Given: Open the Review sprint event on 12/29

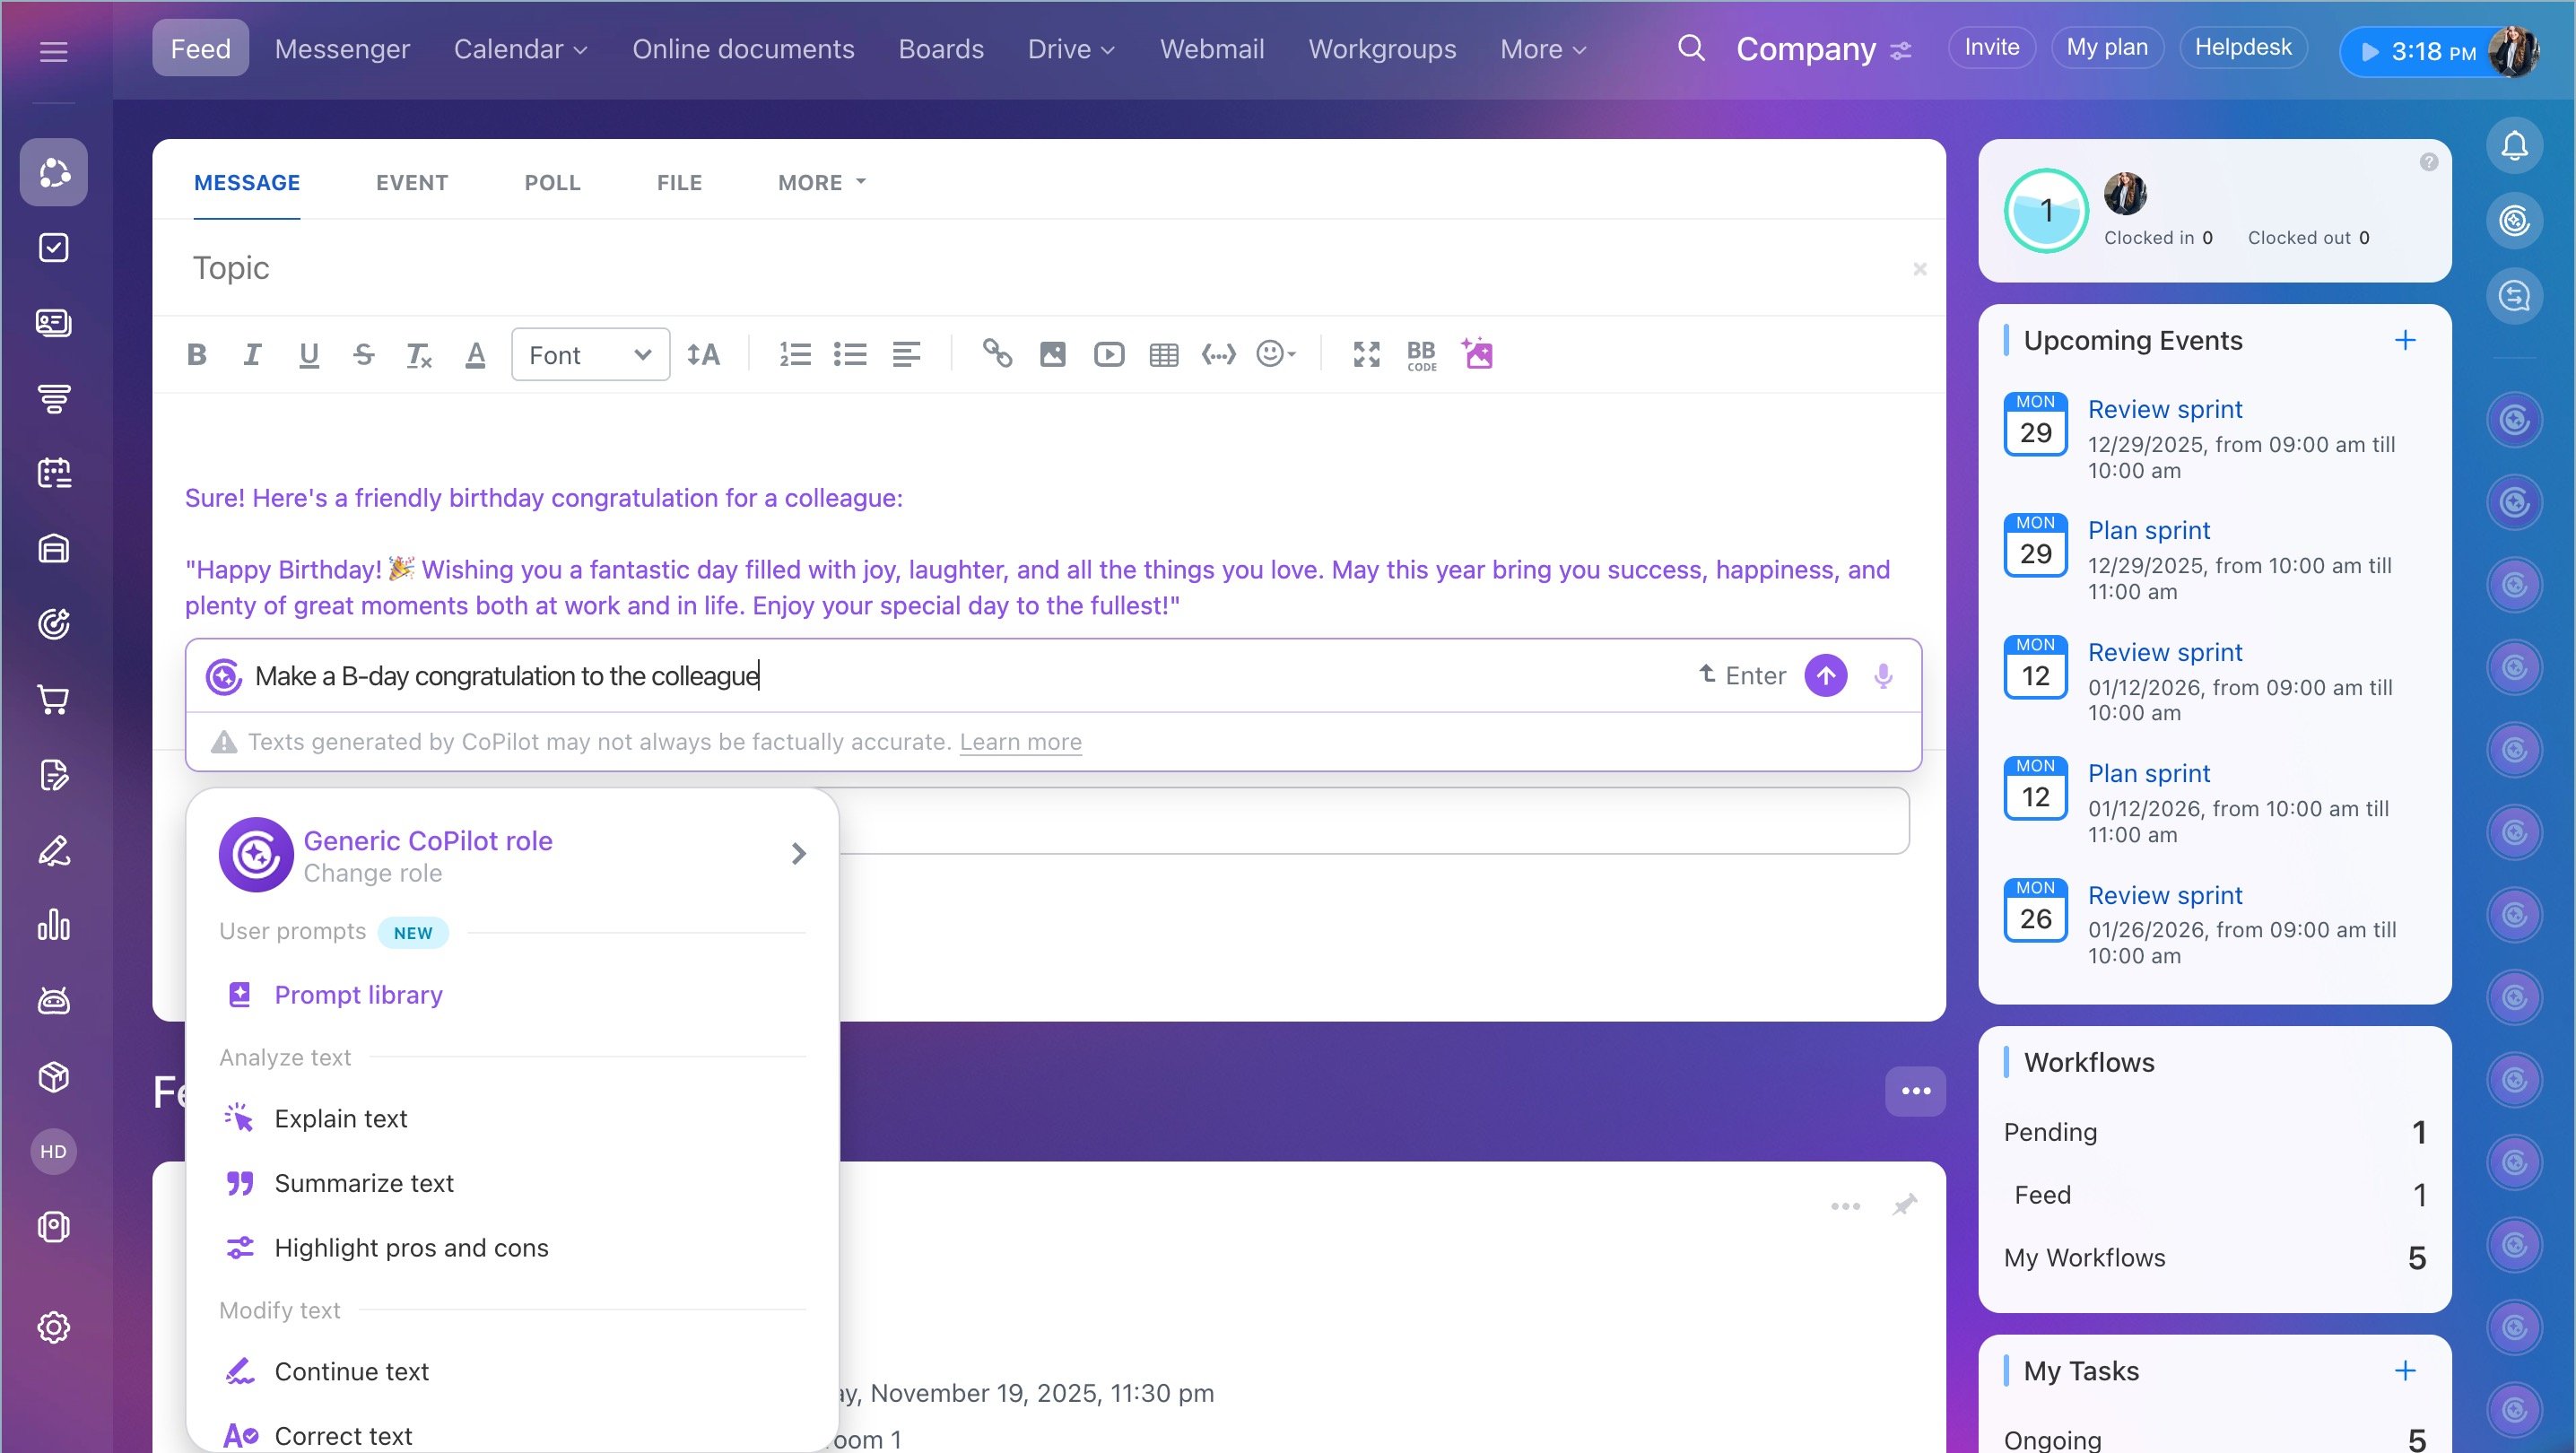Looking at the screenshot, I should tap(2164, 409).
